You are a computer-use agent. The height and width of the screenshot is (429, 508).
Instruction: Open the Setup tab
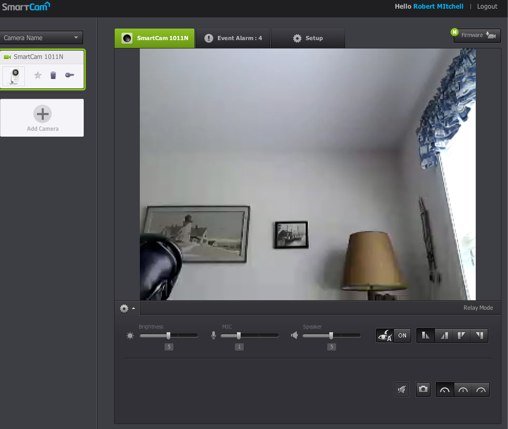click(308, 38)
